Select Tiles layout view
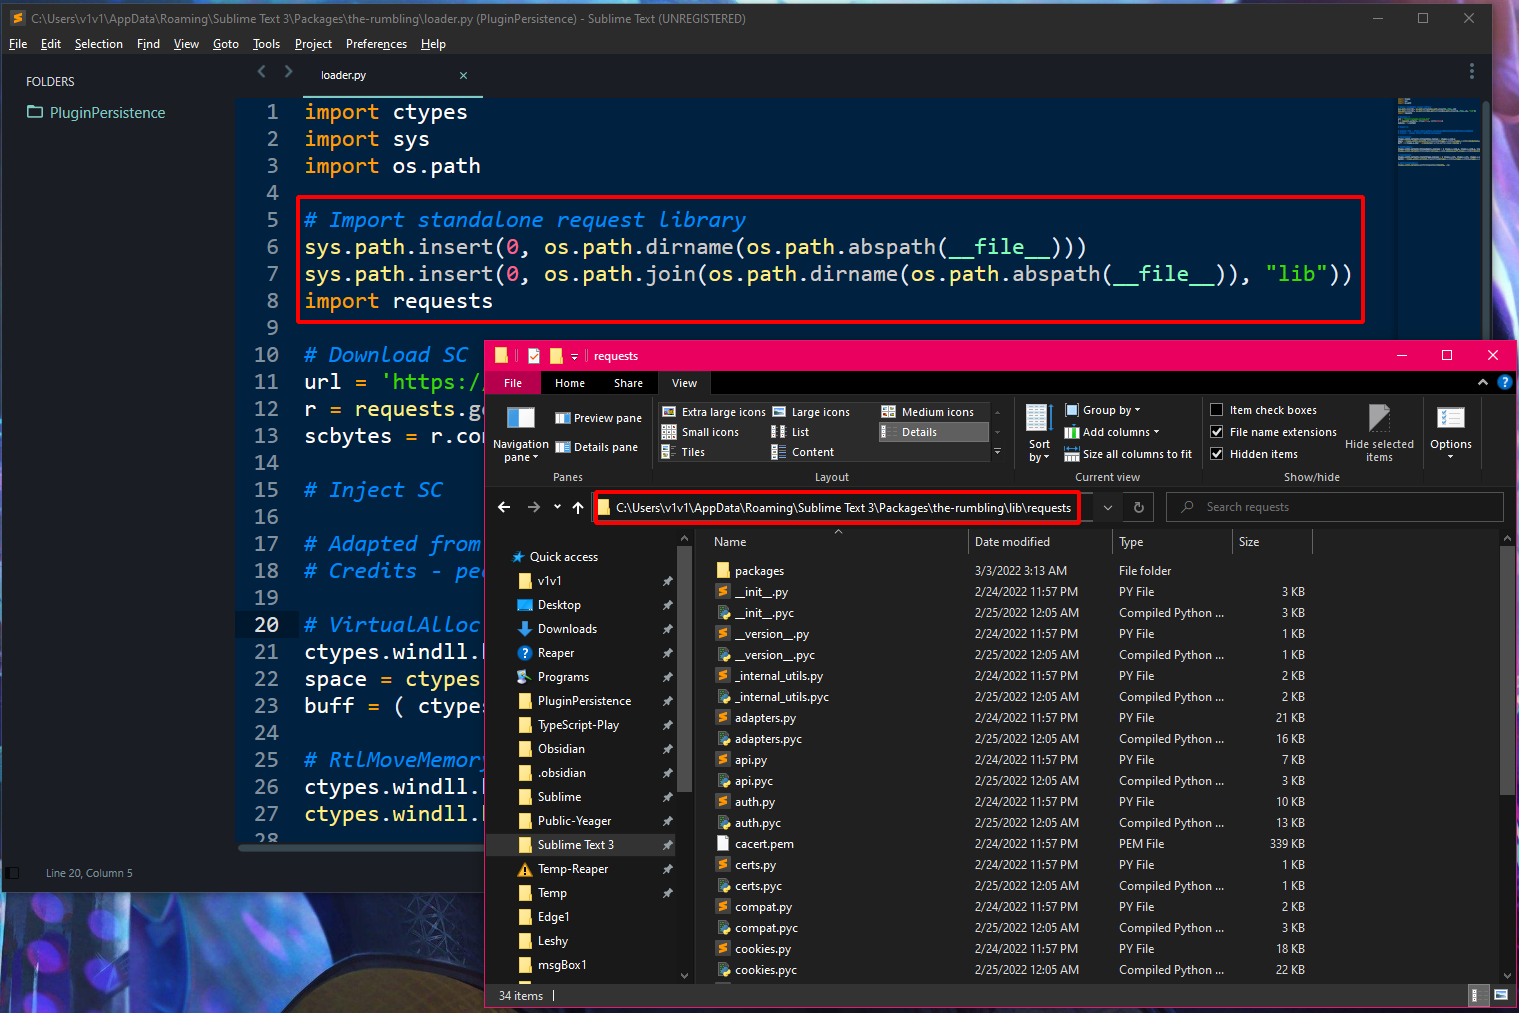The height and width of the screenshot is (1013, 1519). (684, 452)
